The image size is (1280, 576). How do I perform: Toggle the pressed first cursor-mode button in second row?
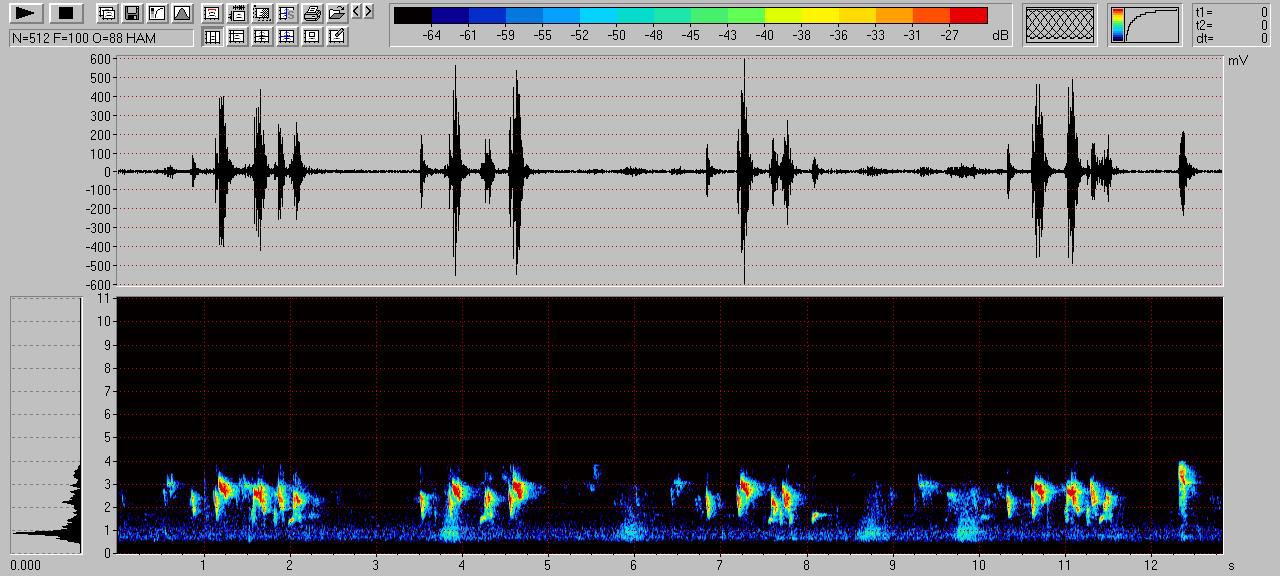212,36
